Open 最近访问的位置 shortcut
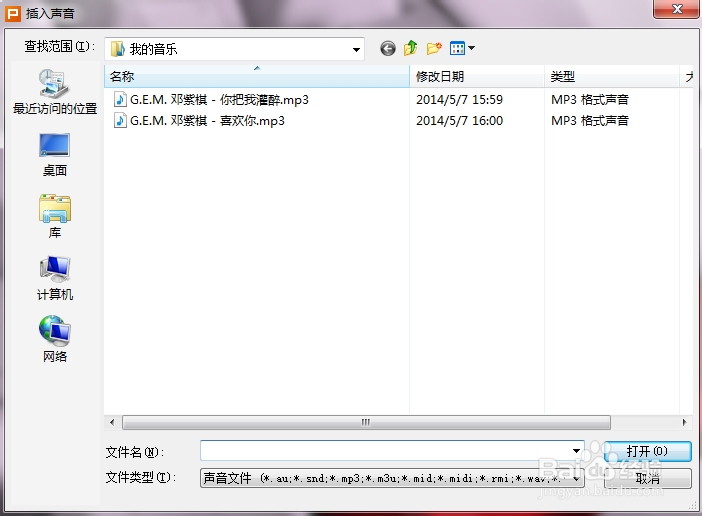The width and height of the screenshot is (702, 516). point(55,92)
